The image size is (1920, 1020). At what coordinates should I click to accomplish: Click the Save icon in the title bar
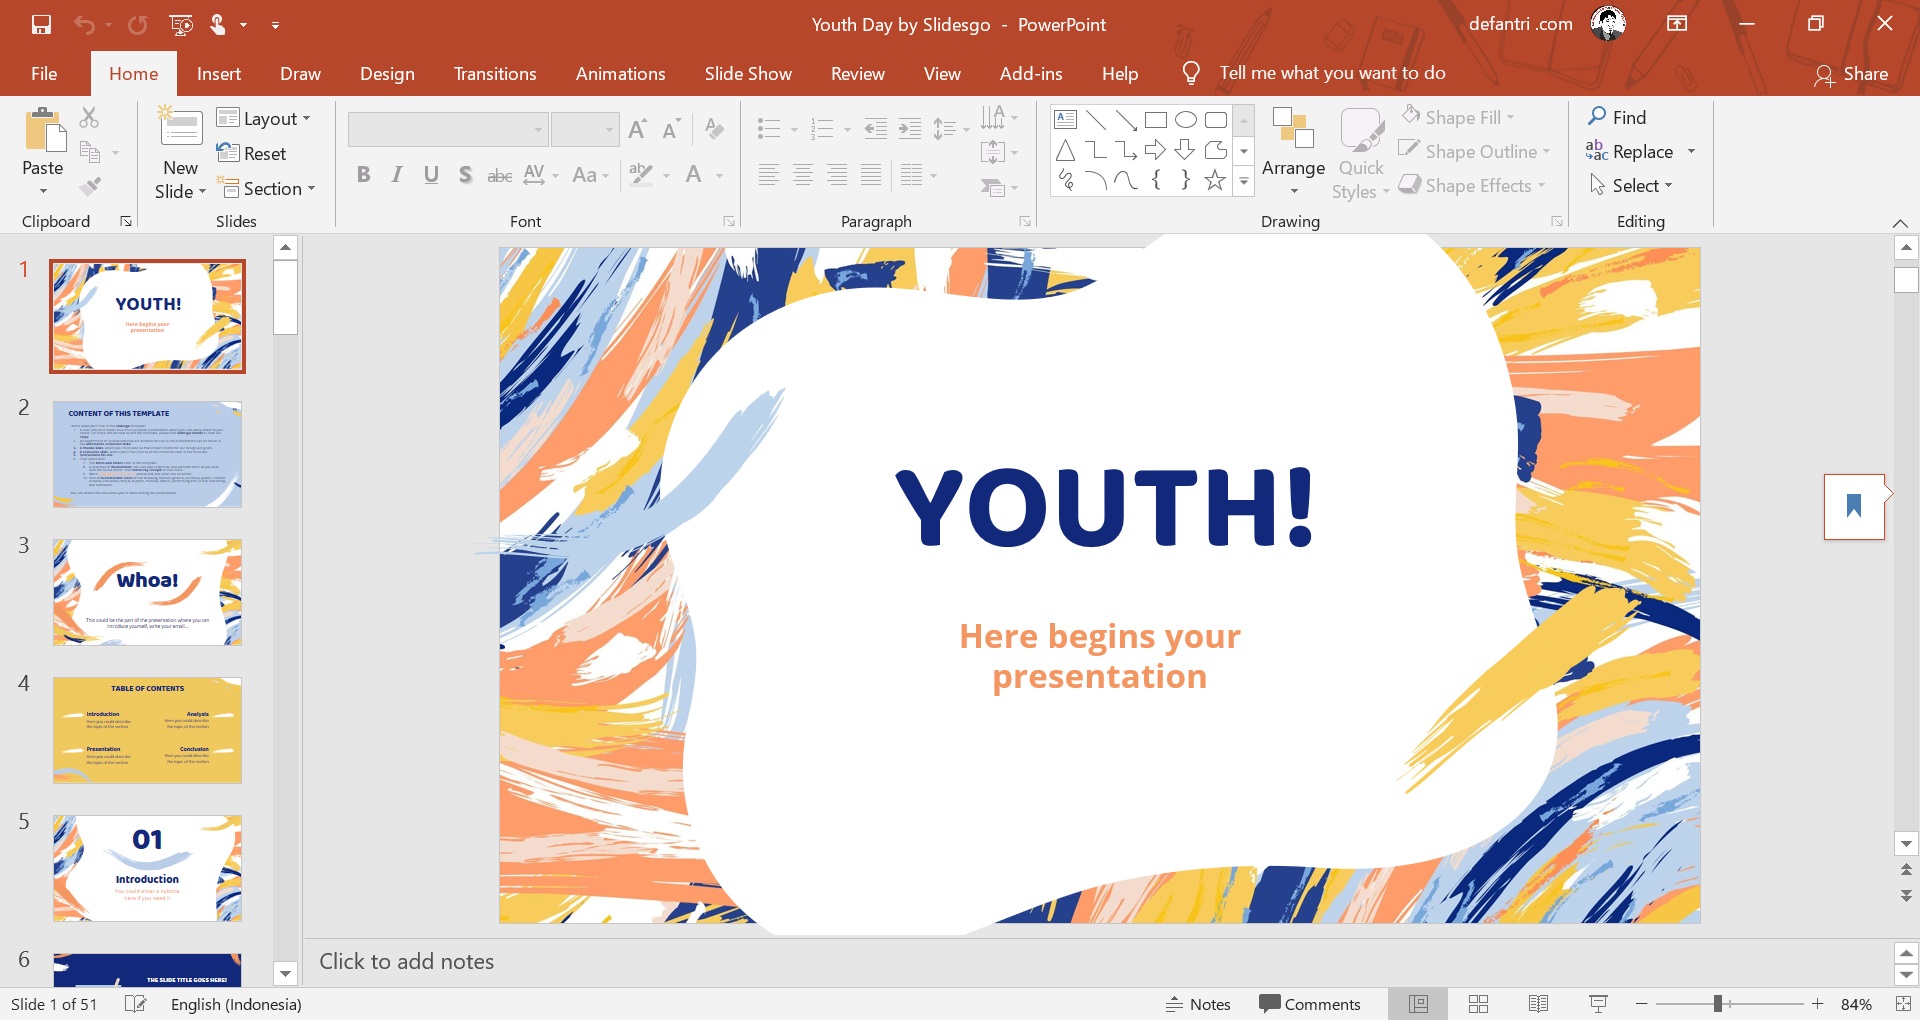(x=41, y=25)
